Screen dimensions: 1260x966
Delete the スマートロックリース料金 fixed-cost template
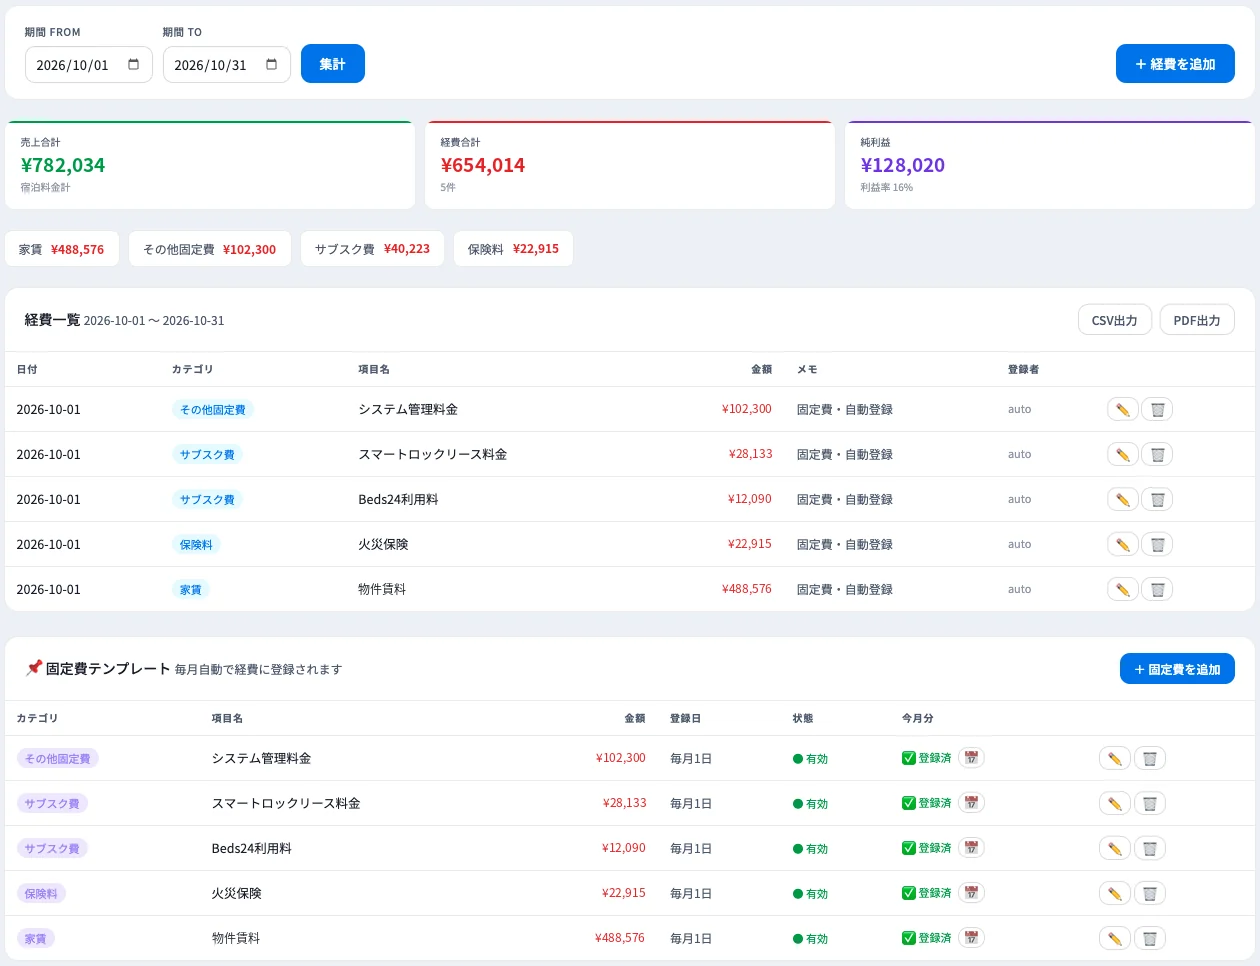click(1150, 803)
